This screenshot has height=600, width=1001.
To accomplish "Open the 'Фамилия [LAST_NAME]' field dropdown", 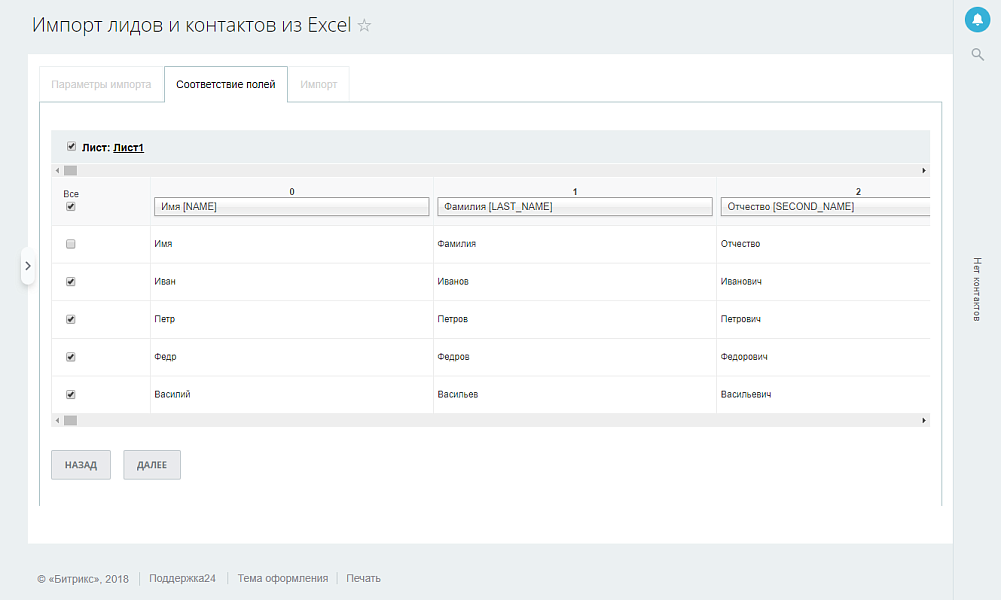I will 575,206.
